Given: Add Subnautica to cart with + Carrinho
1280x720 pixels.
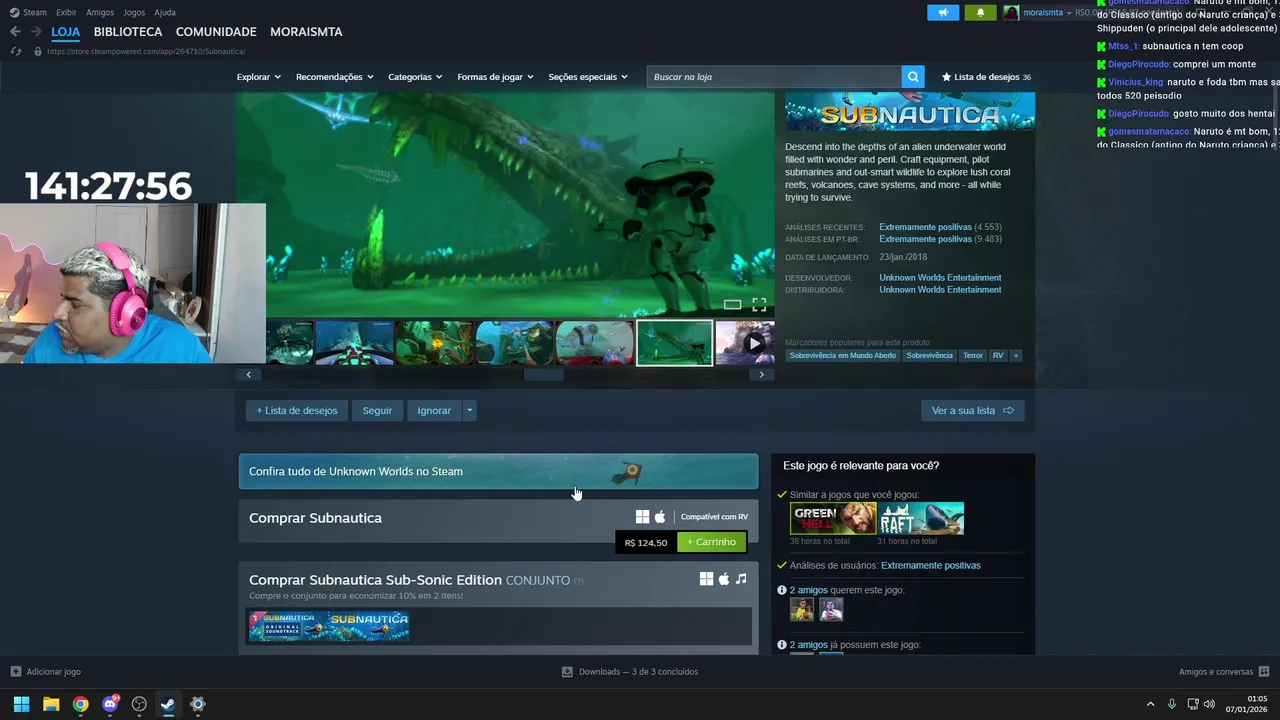Looking at the screenshot, I should click(711, 542).
